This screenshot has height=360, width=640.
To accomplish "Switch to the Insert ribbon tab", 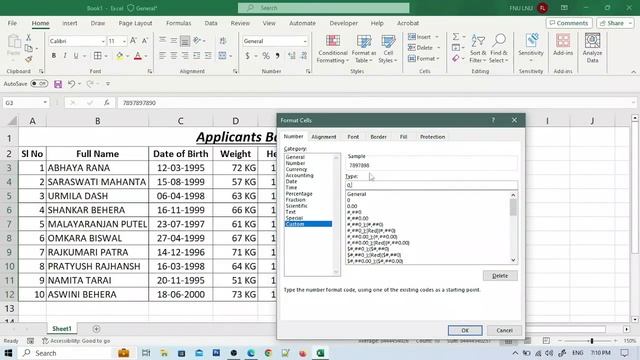I will [70, 23].
